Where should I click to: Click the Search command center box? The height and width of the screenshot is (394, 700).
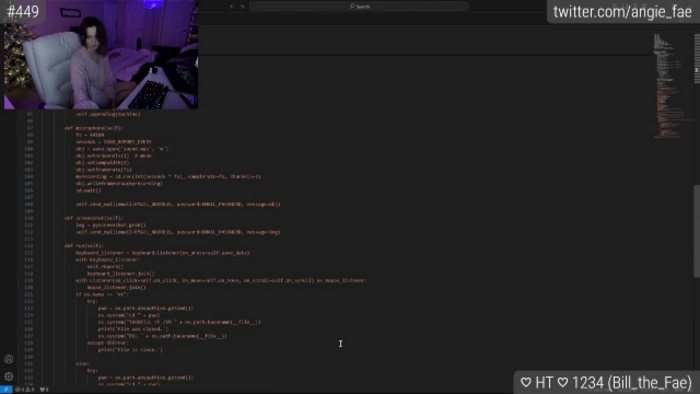[x=359, y=6]
